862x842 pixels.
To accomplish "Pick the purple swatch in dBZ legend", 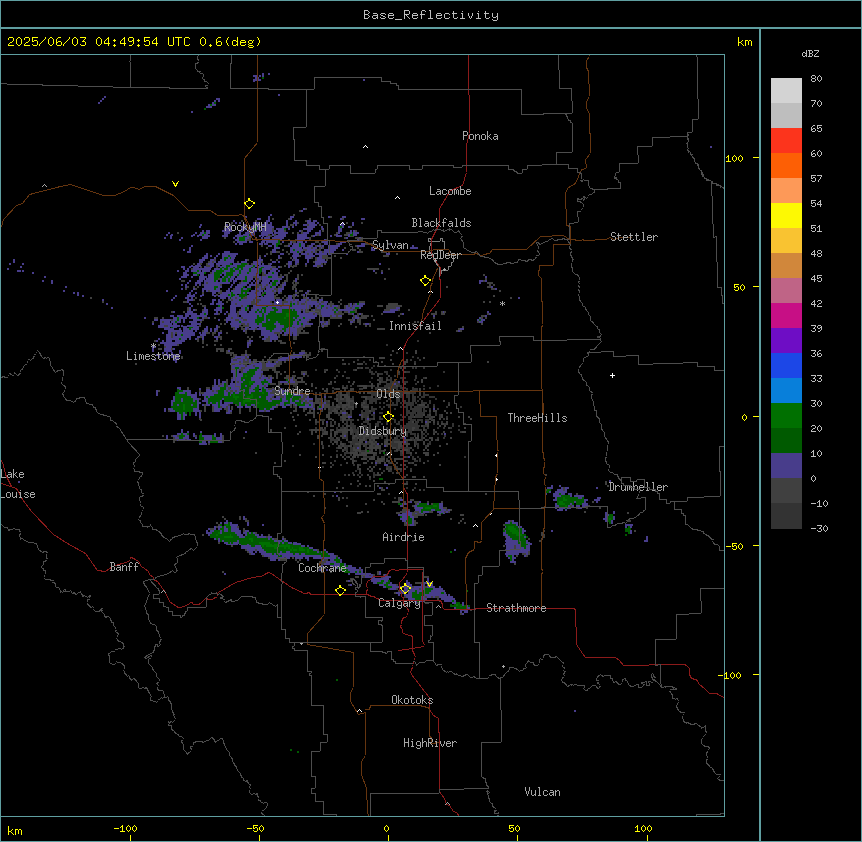I will 786,341.
